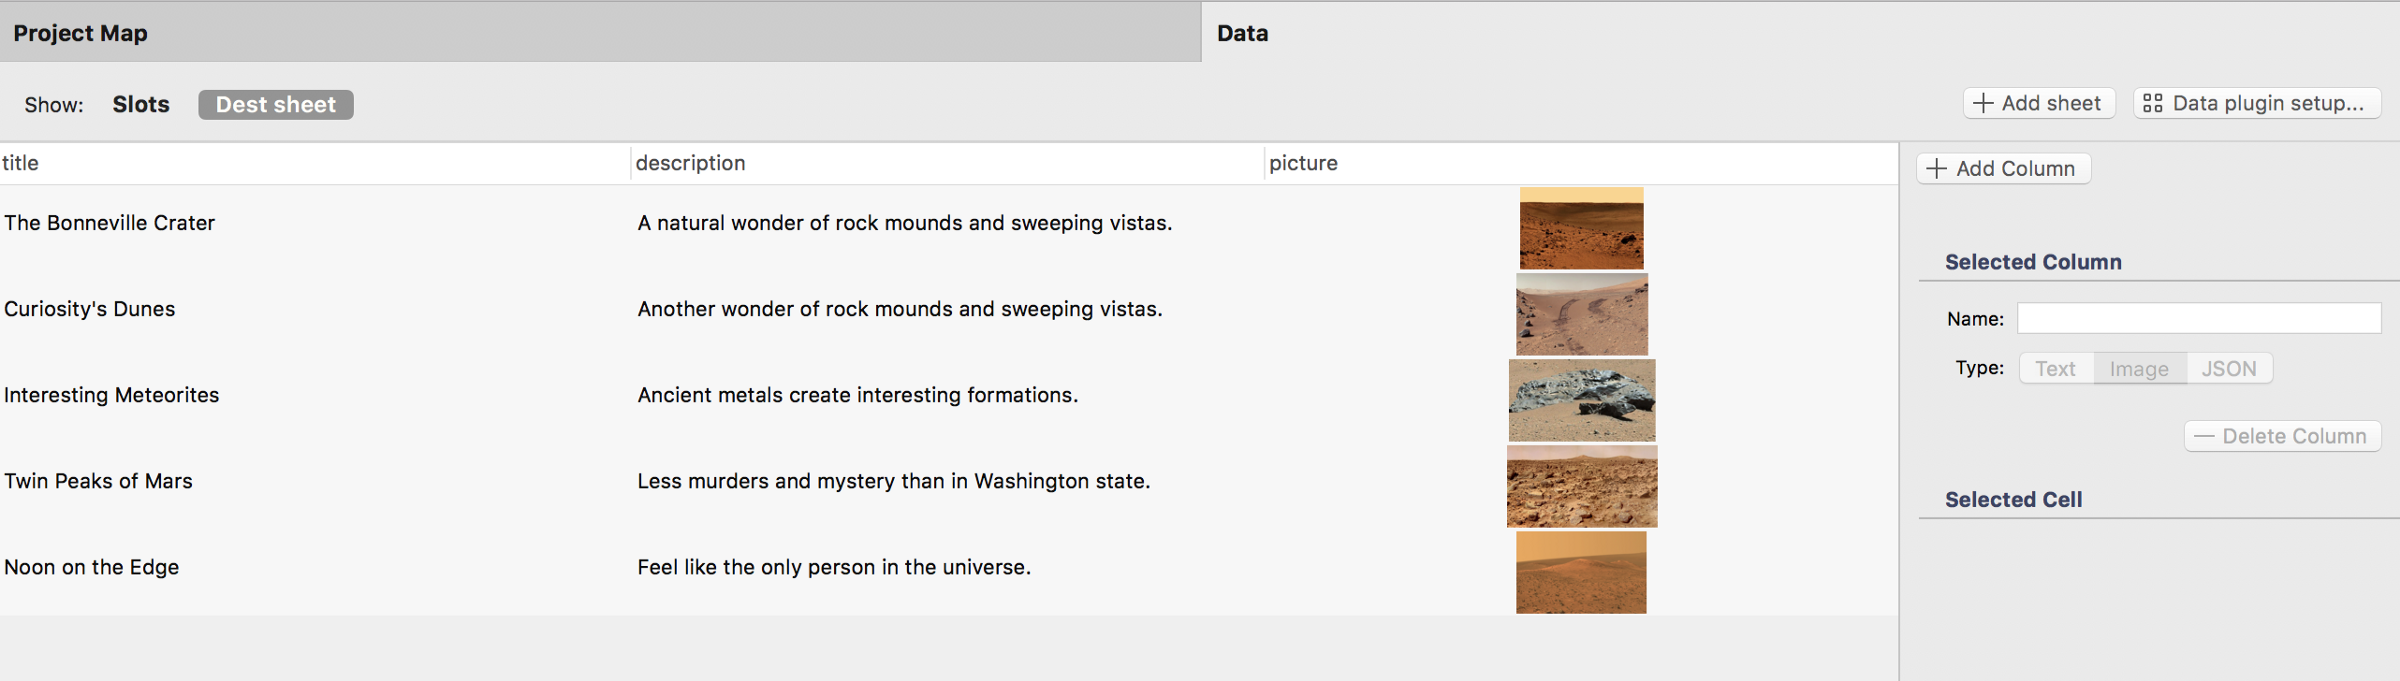Select the picture column header
The image size is (2400, 681).
coord(1303,163)
